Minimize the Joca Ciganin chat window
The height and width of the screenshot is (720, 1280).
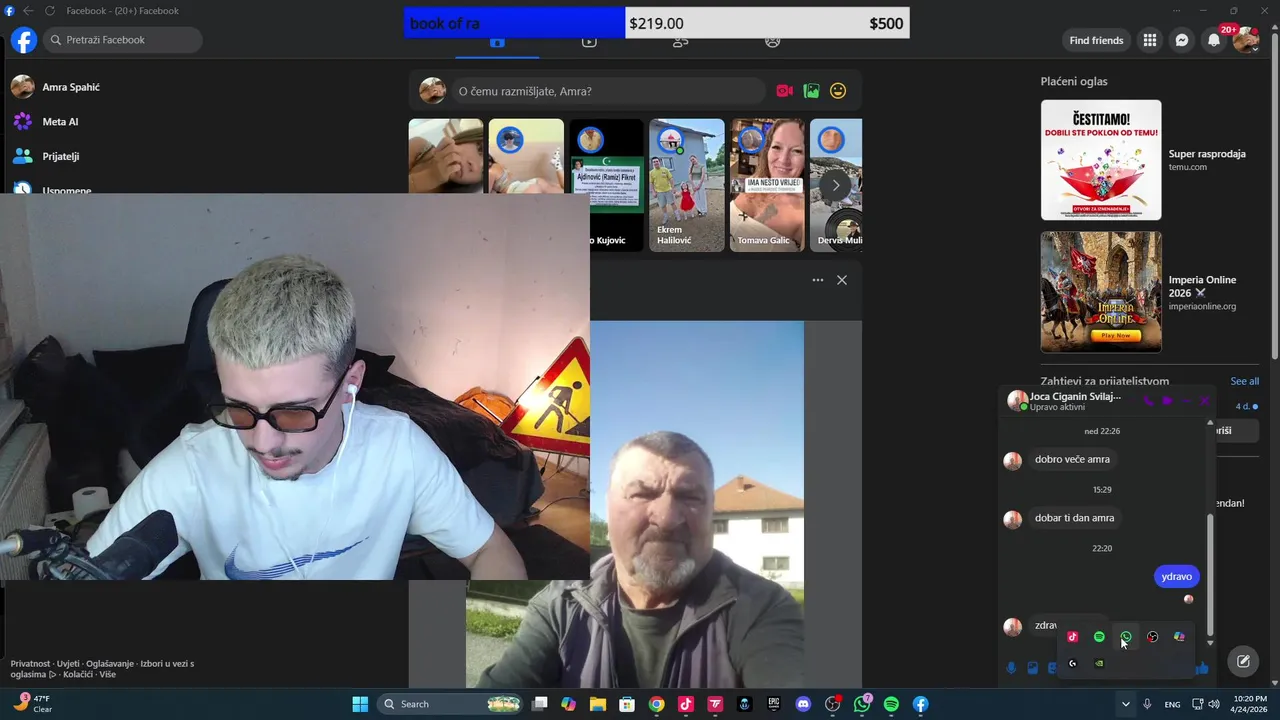click(x=1186, y=401)
